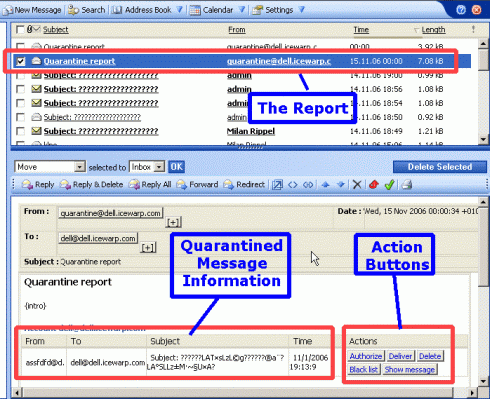Click the help question mark icon
This screenshot has height=399, width=490.
tap(461, 10)
